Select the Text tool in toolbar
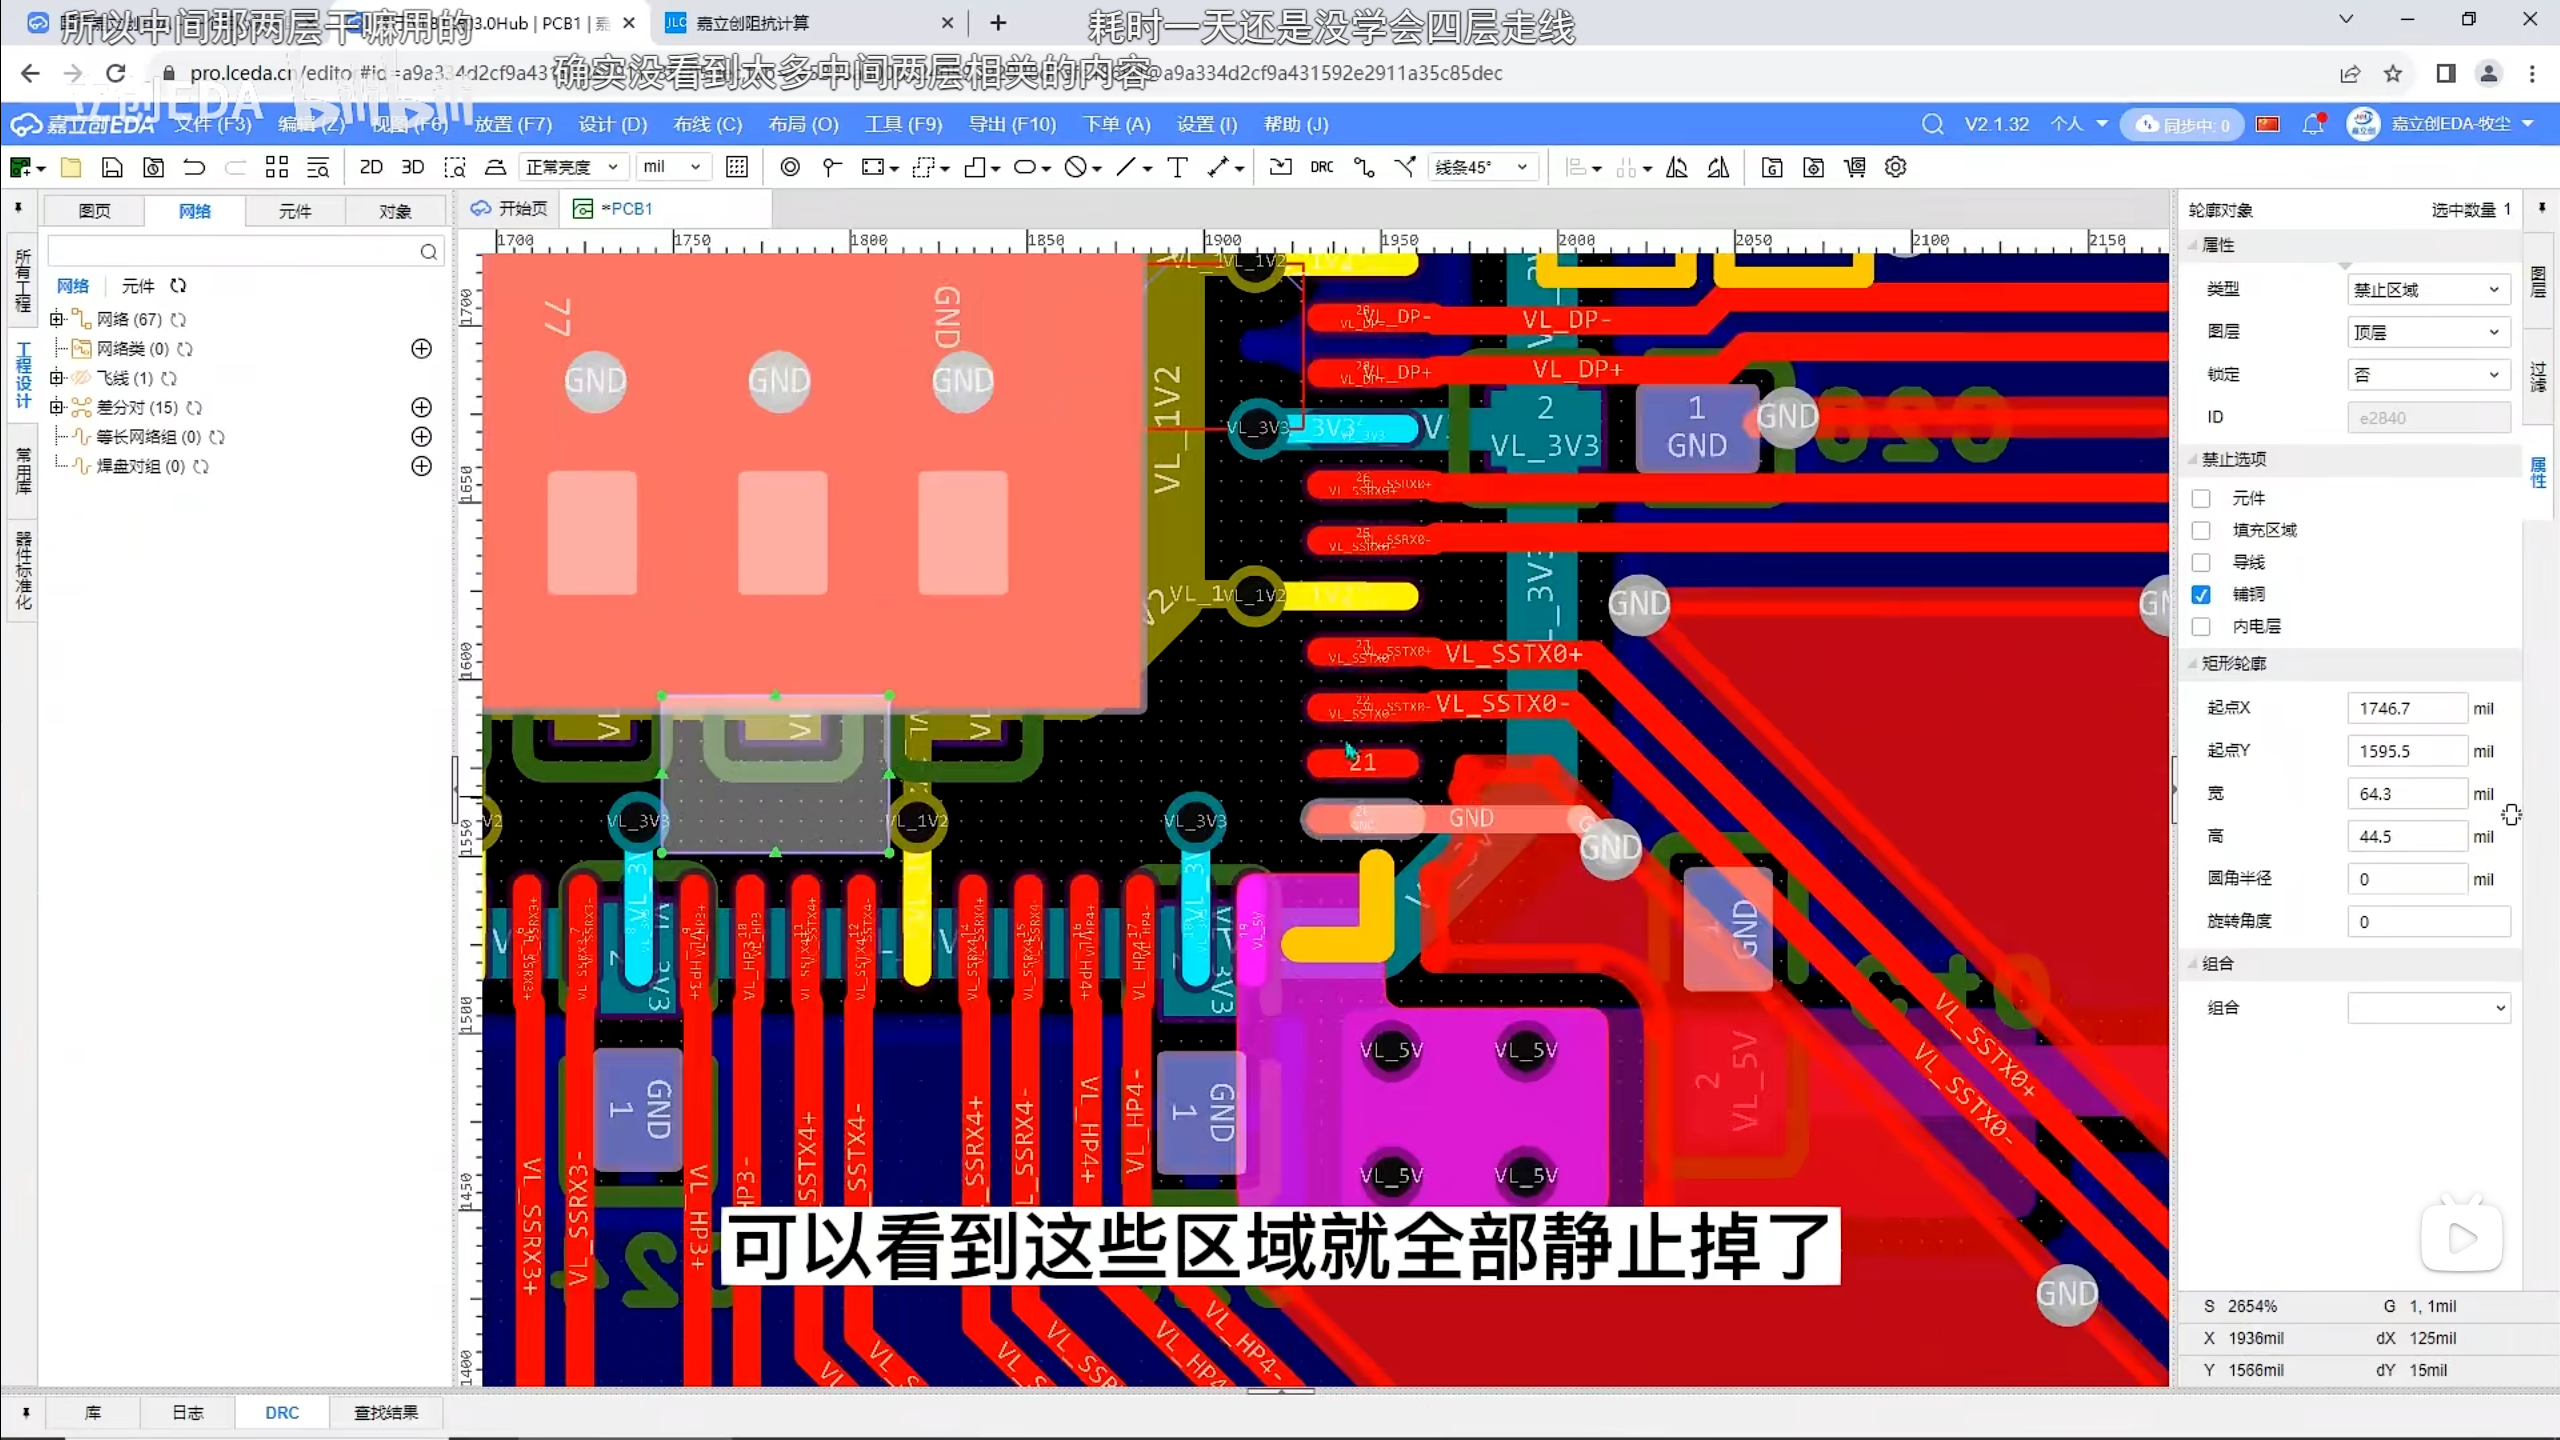2560x1440 pixels. pos(1177,167)
